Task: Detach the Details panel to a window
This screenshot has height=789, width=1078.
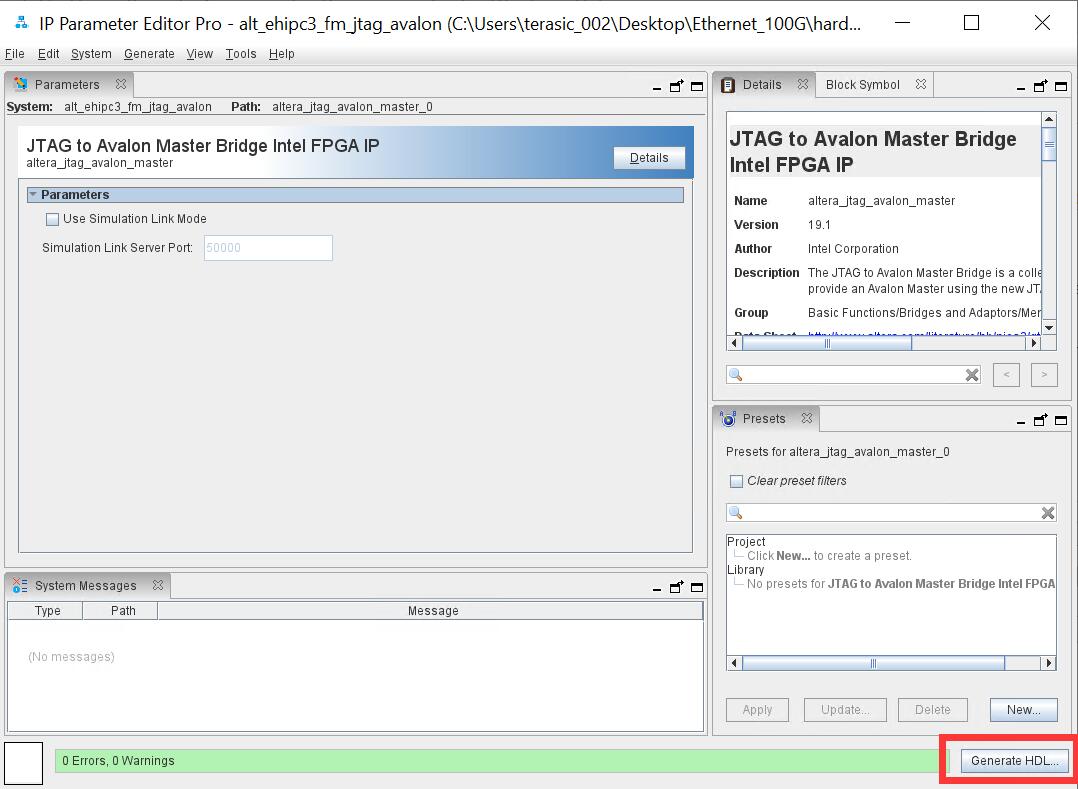Action: [1041, 85]
